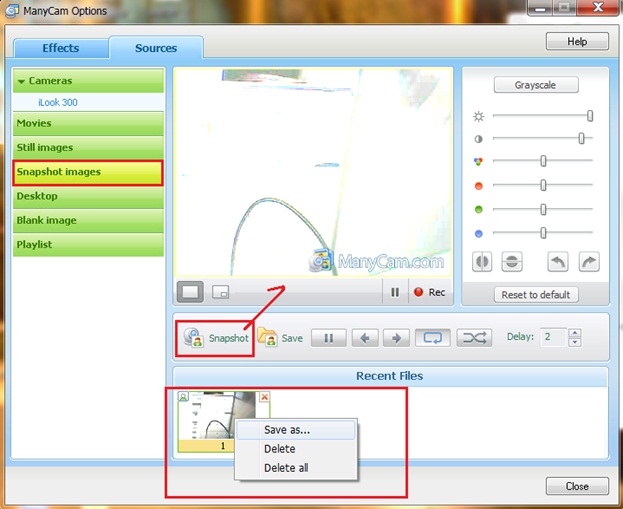623x509 pixels.
Task: Collapse the Cameras section
Action: pos(88,81)
